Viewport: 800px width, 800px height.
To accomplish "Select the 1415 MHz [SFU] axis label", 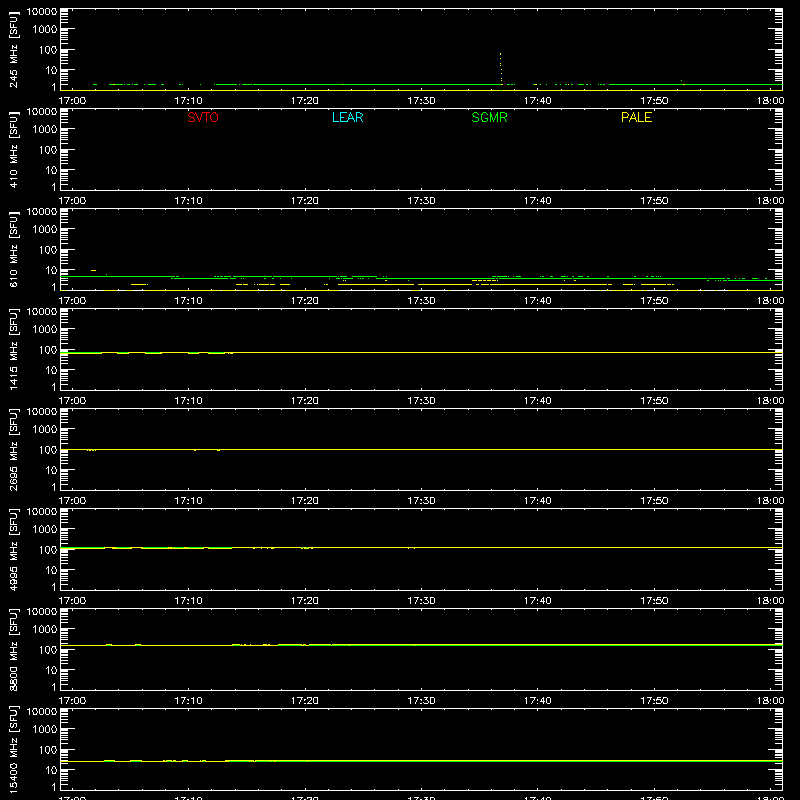I will pos(13,349).
